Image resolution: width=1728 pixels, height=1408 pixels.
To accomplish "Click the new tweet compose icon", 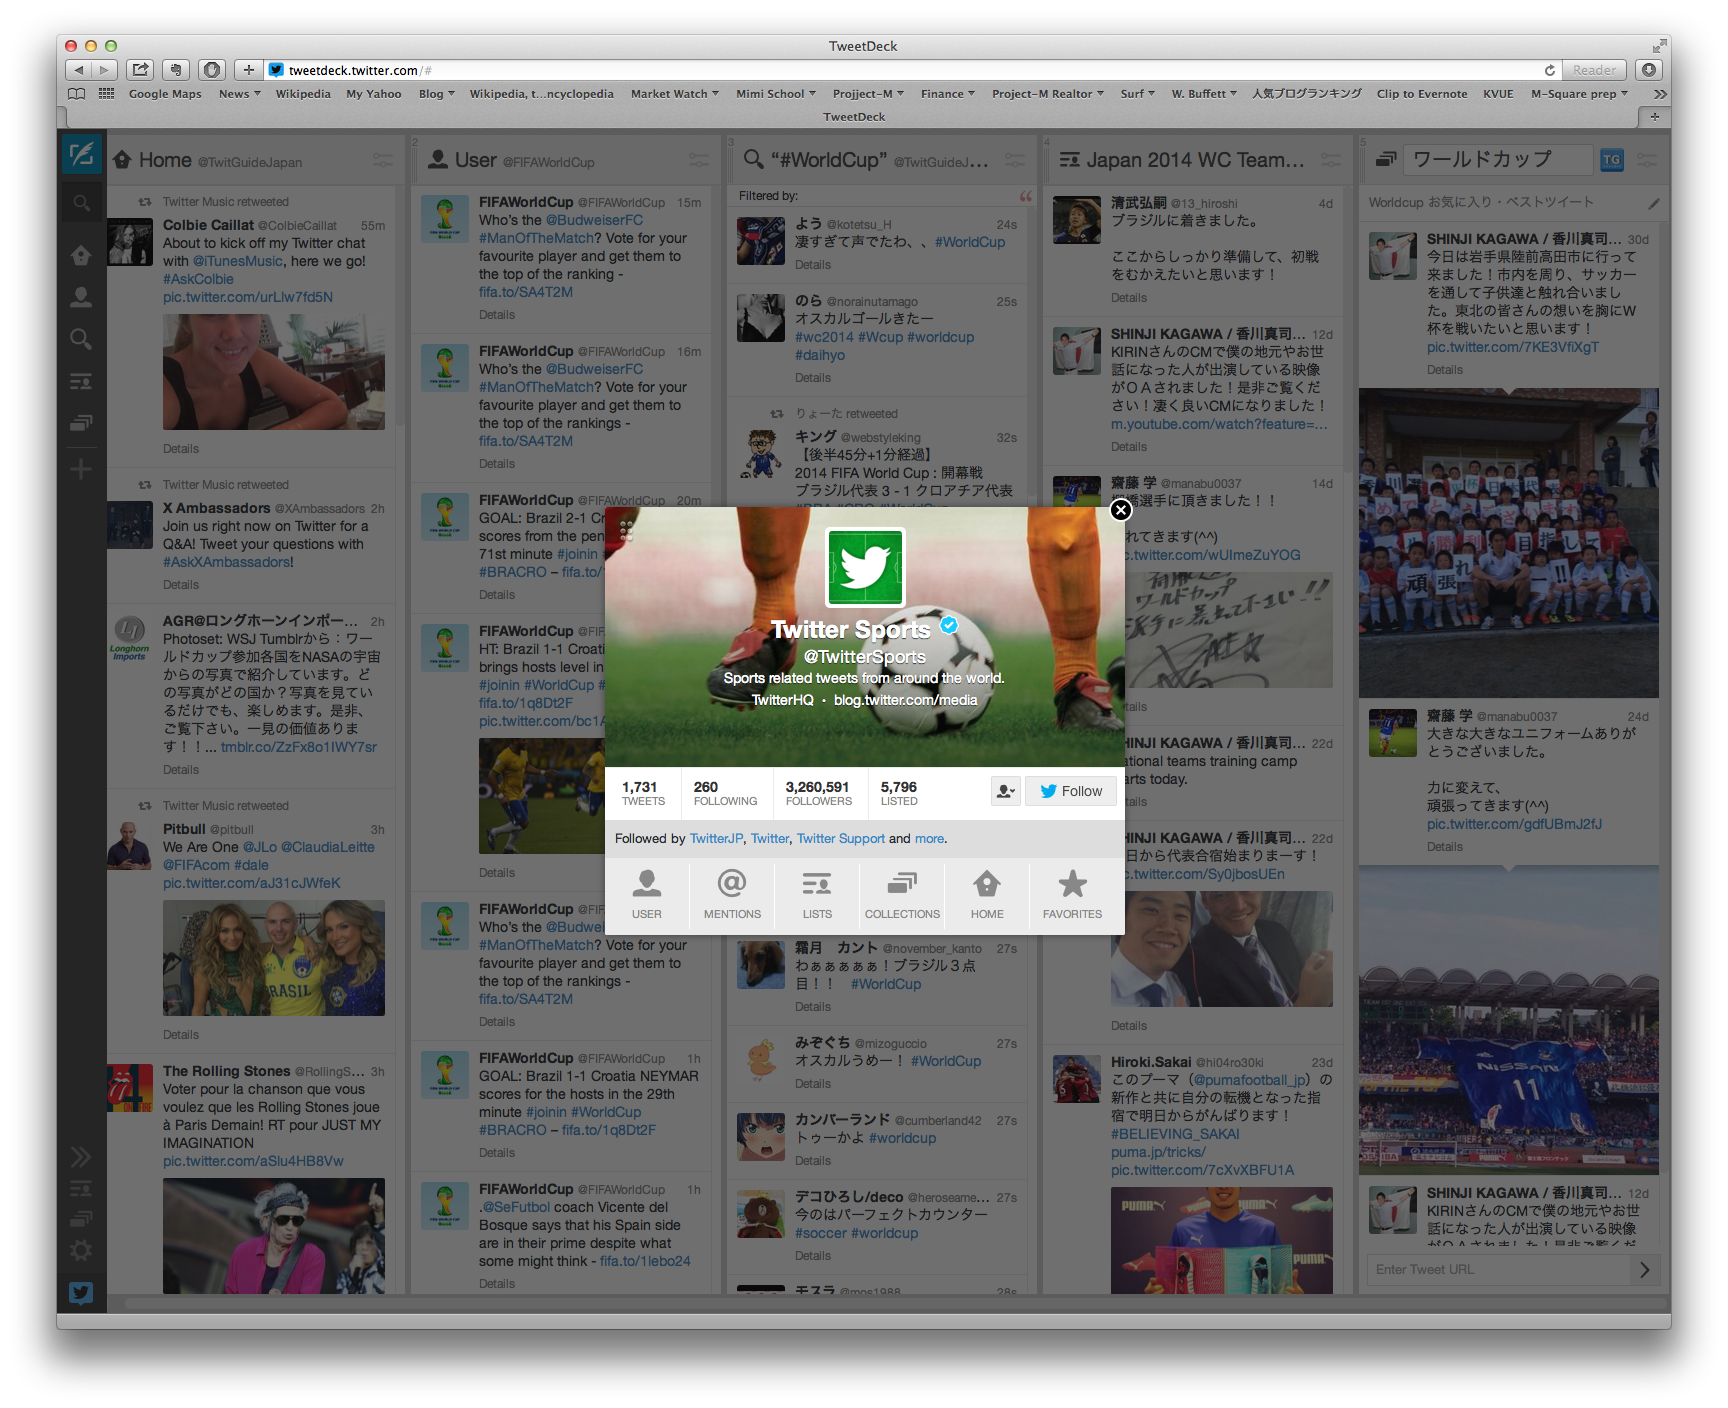I will pyautogui.click(x=81, y=154).
